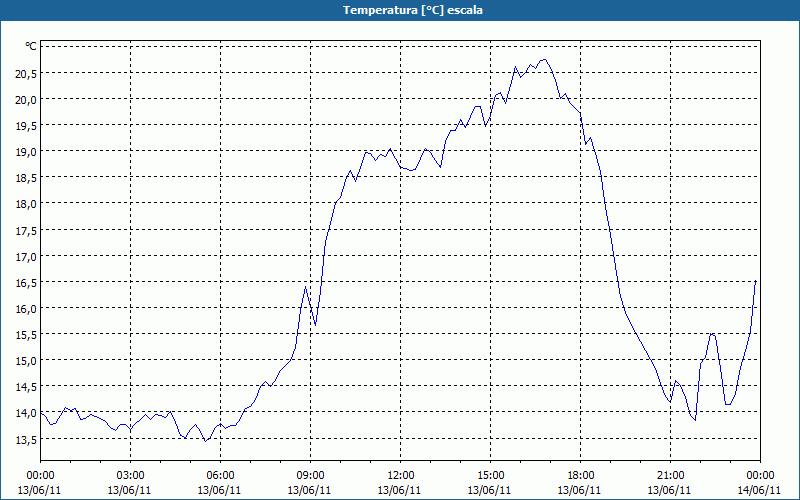Select the 14,5 y-axis label
The image size is (800, 500).
26,387
